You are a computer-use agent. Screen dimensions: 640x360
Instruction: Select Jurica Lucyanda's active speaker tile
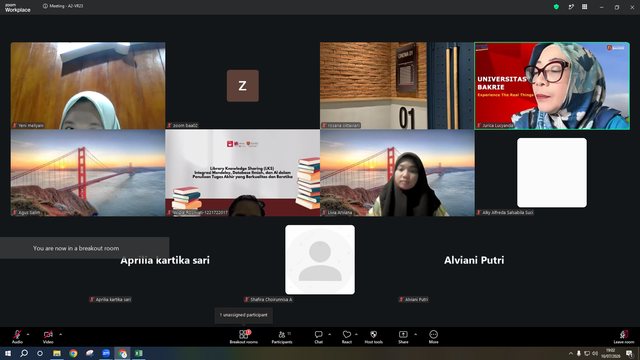(552, 86)
